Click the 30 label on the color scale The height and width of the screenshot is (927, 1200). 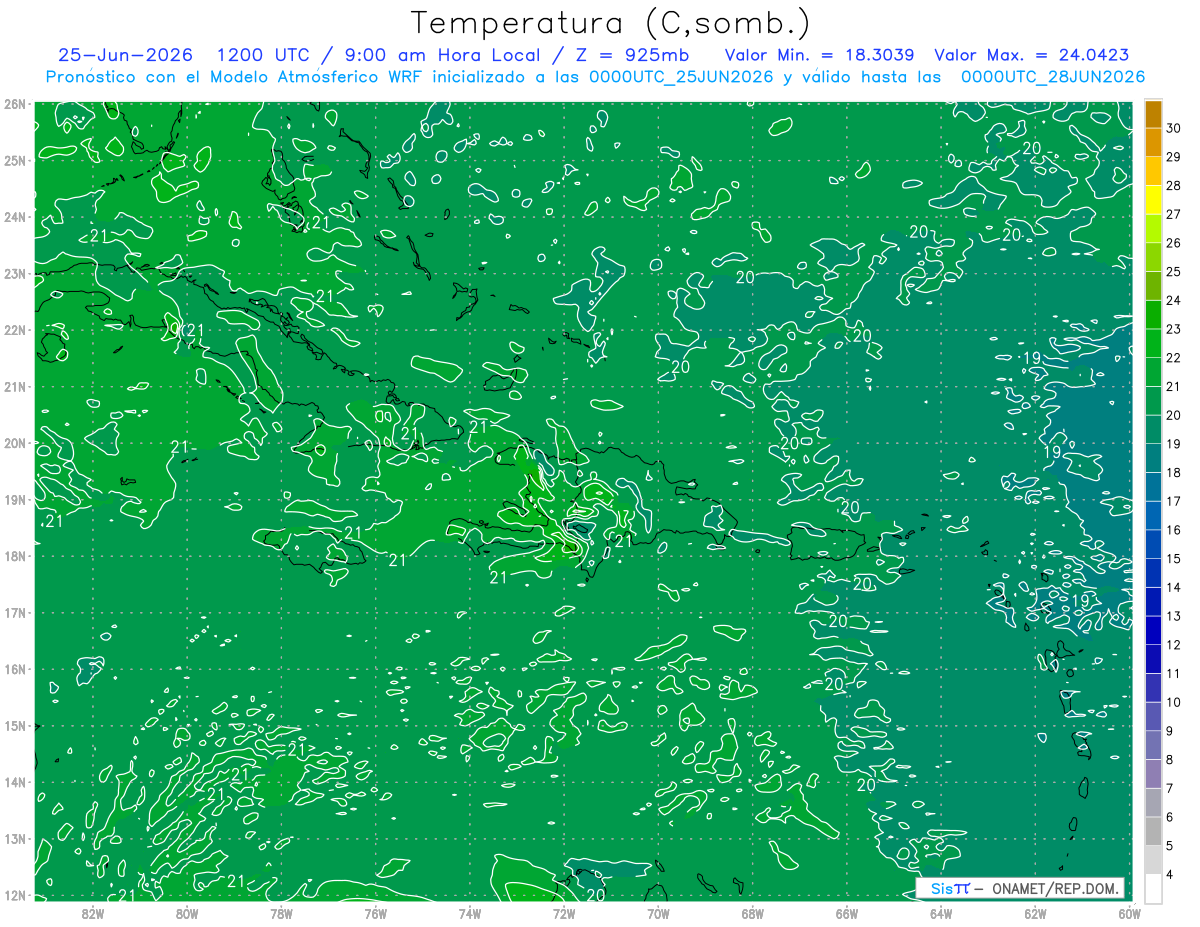coord(1174,128)
